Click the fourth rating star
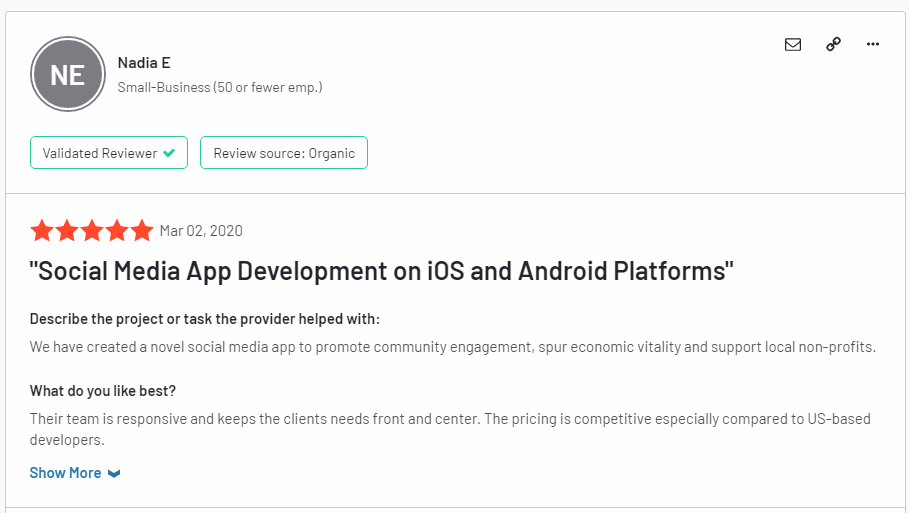 tap(117, 231)
